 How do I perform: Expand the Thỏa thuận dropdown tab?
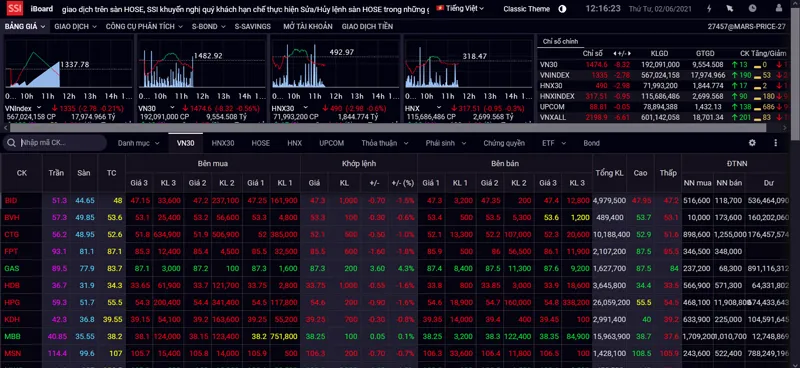385,143
